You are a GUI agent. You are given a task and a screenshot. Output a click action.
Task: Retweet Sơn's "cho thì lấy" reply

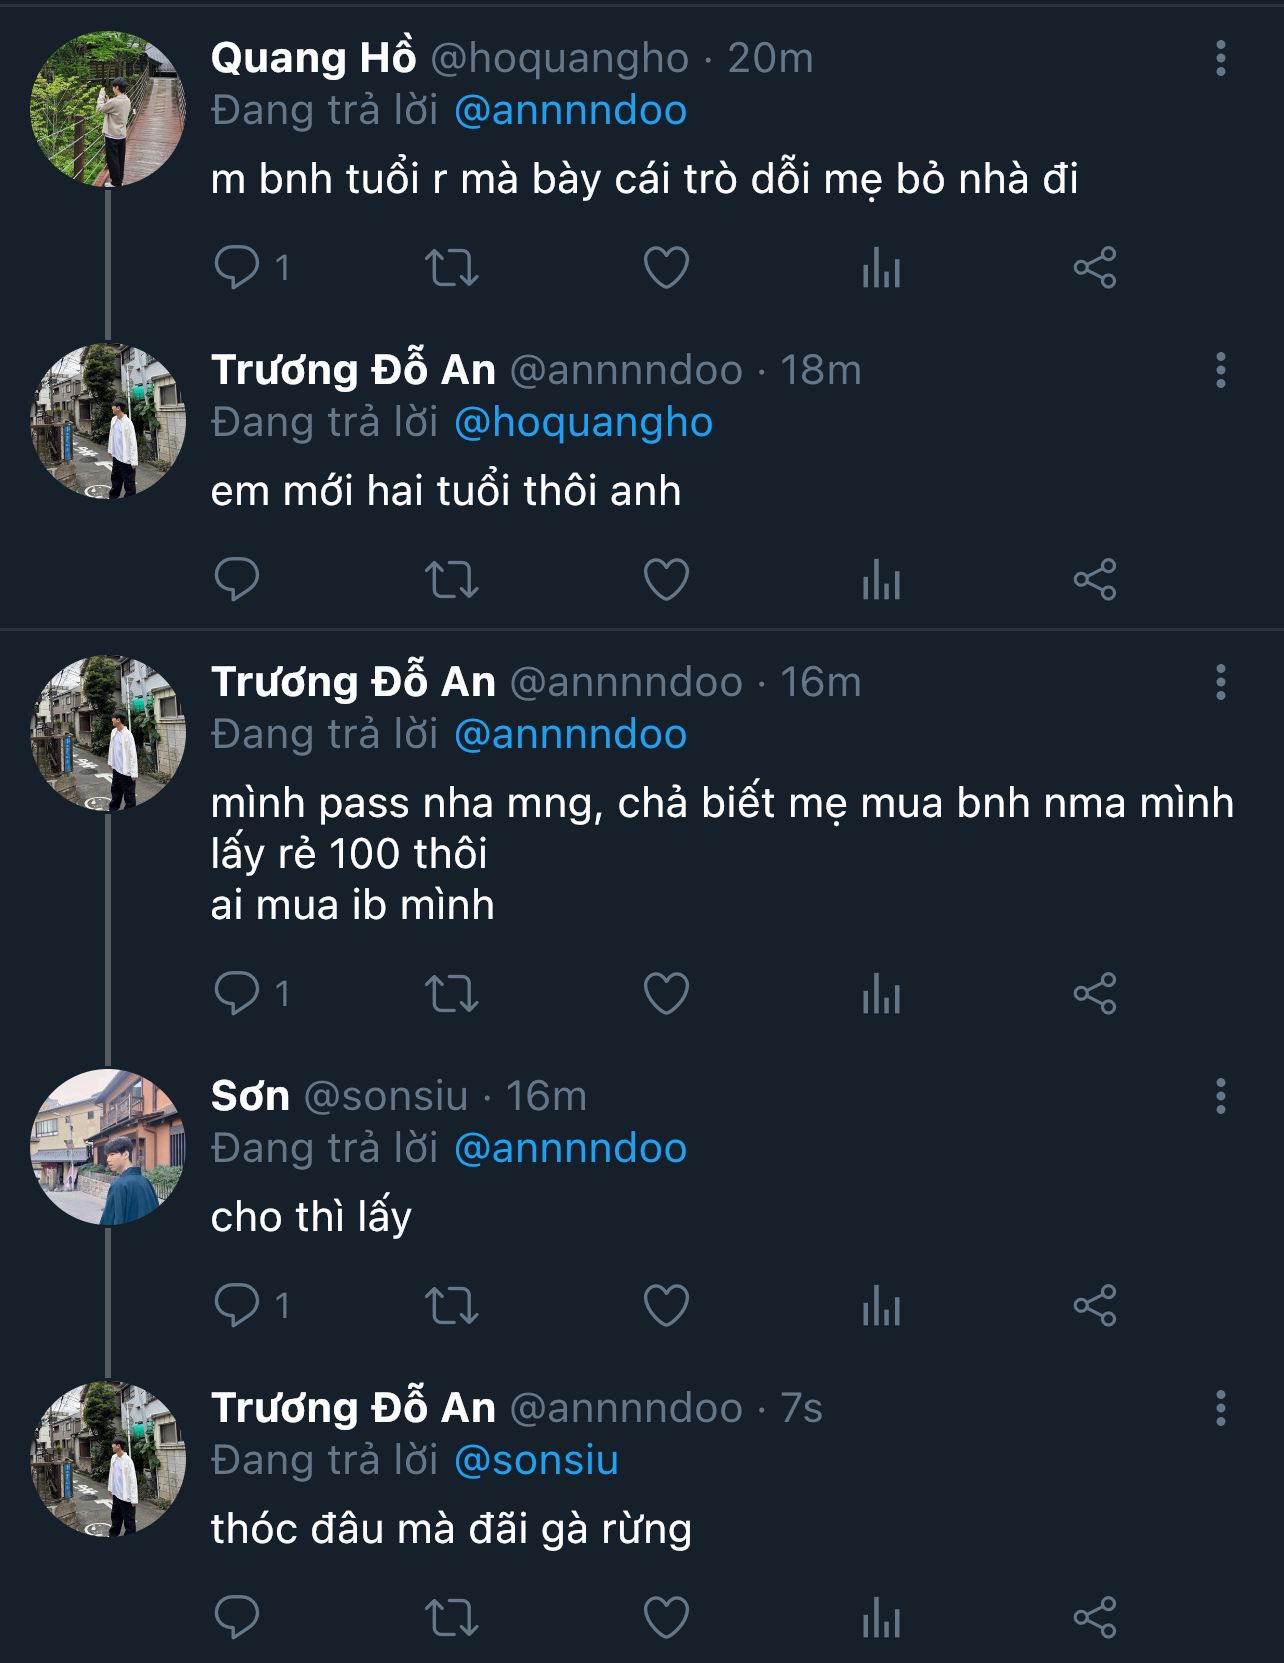pyautogui.click(x=452, y=1305)
